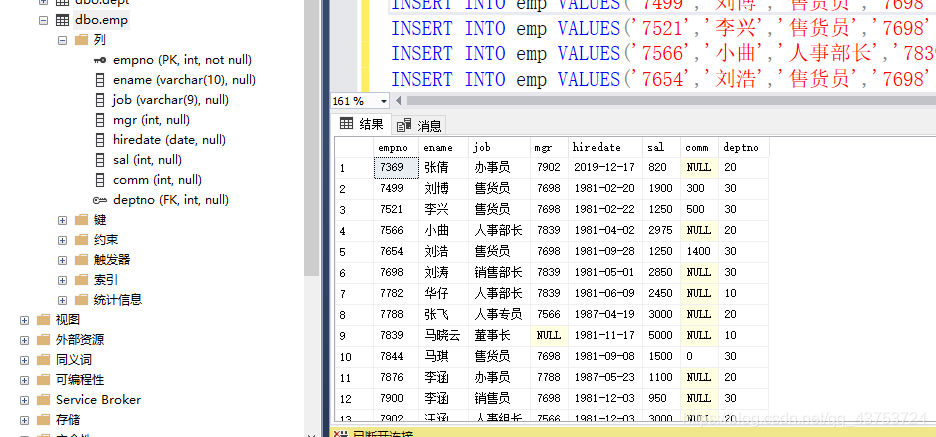Image resolution: width=936 pixels, height=437 pixels.
Task: Collapse the 列 columns folder
Action: [63, 40]
